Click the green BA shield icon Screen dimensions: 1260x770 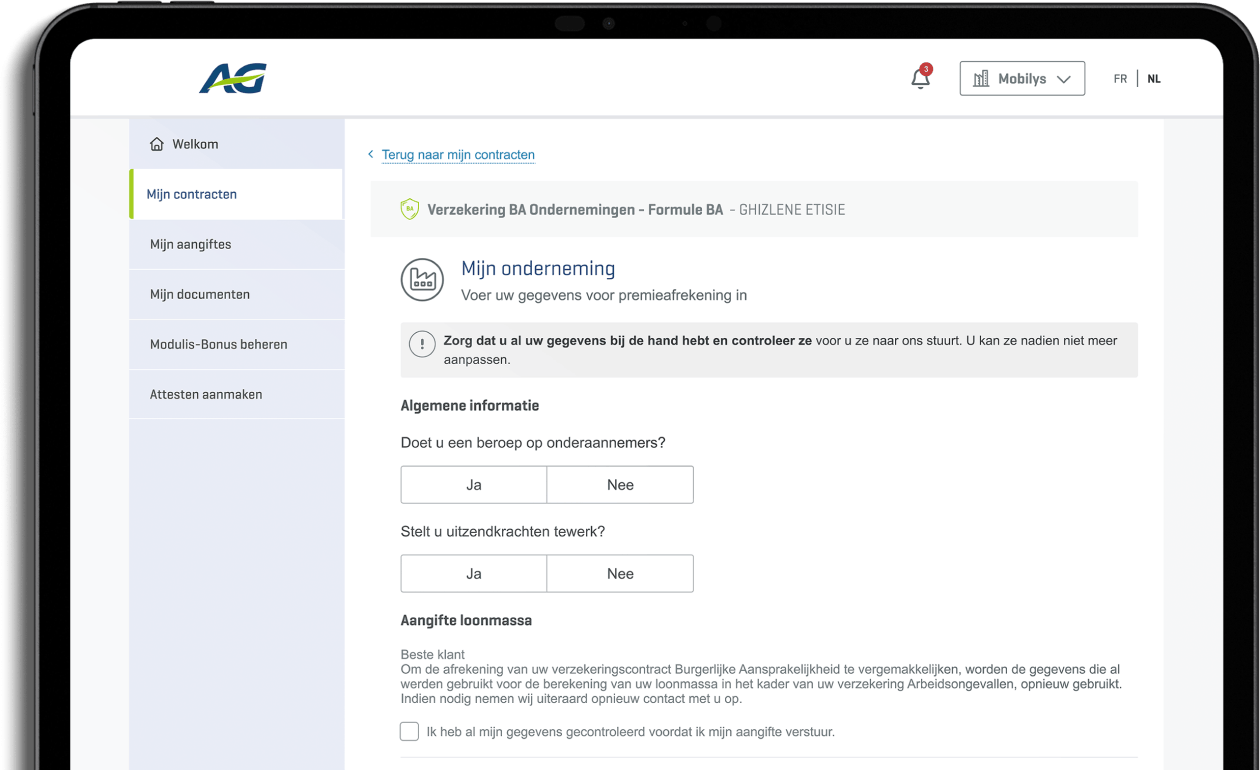click(409, 209)
